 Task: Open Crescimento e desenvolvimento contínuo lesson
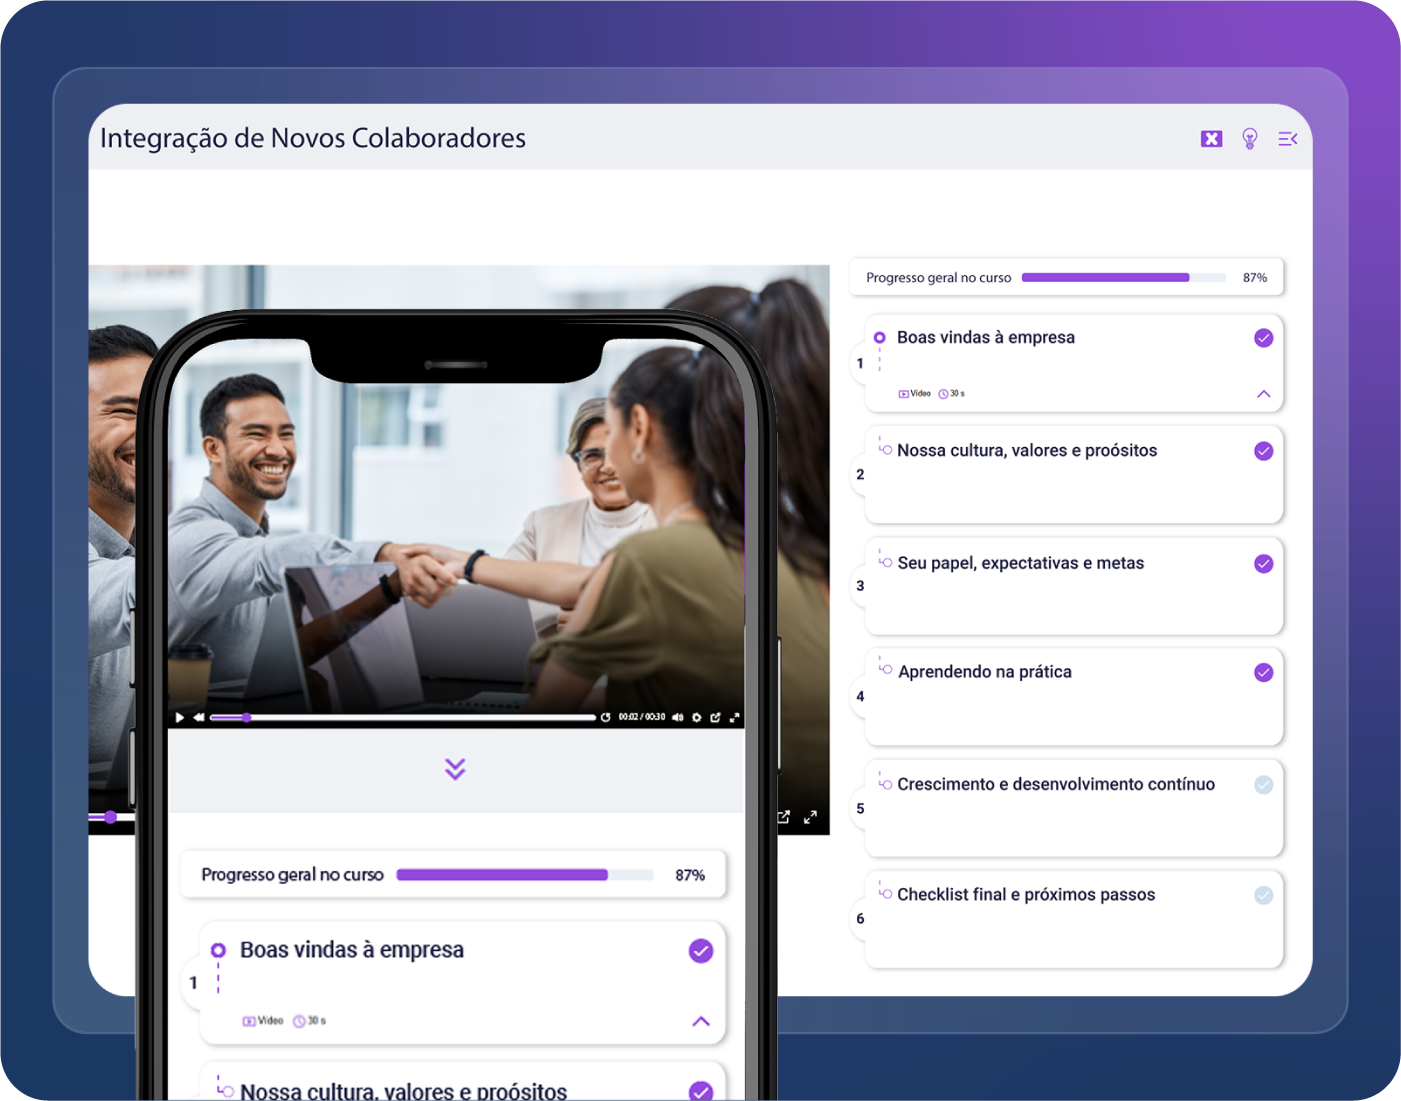1056,784
